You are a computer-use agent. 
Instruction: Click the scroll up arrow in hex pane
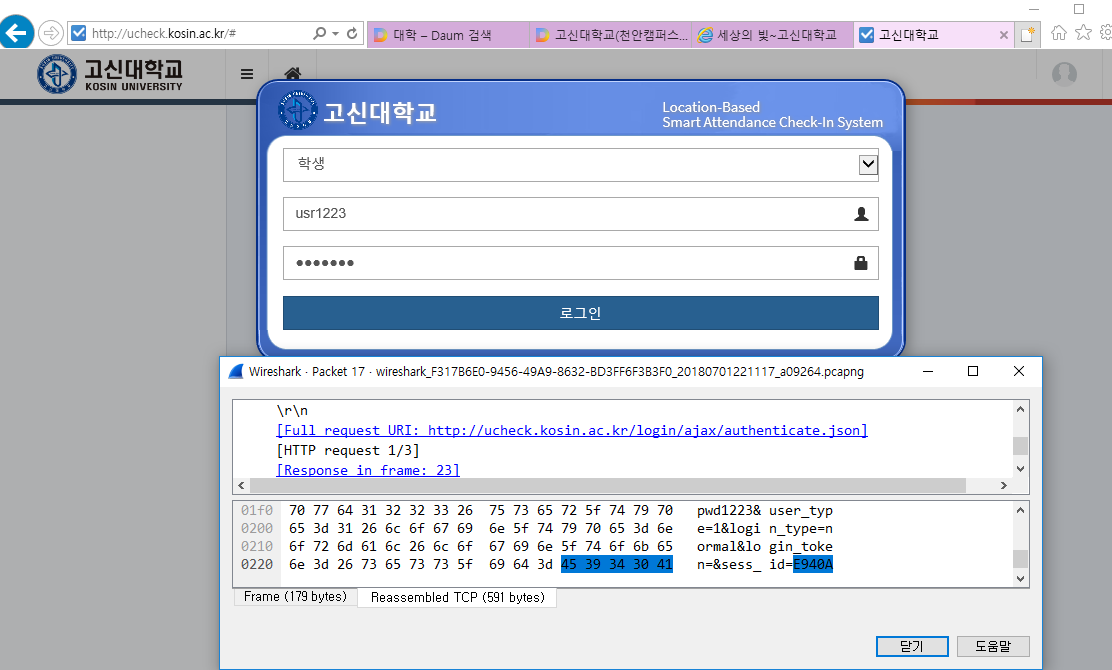click(1020, 510)
